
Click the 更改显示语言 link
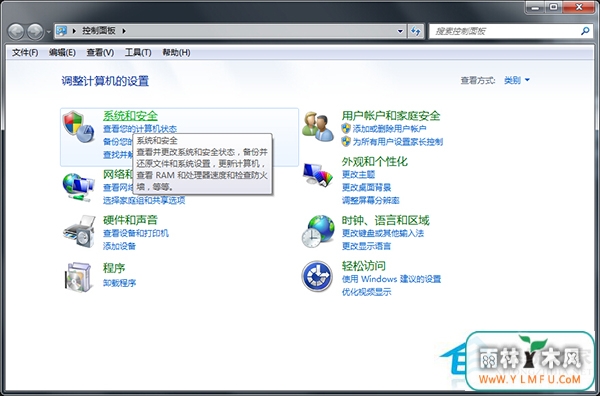(366, 246)
